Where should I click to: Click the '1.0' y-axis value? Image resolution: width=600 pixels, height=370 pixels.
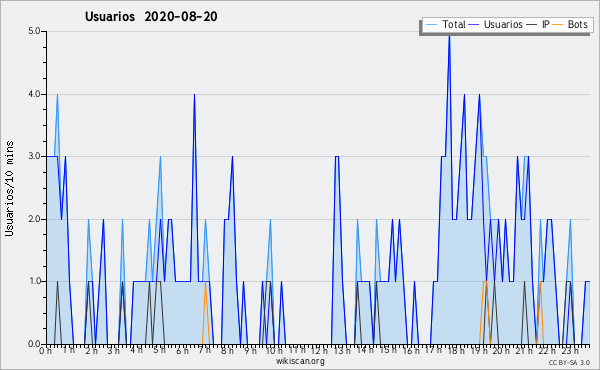(34, 282)
